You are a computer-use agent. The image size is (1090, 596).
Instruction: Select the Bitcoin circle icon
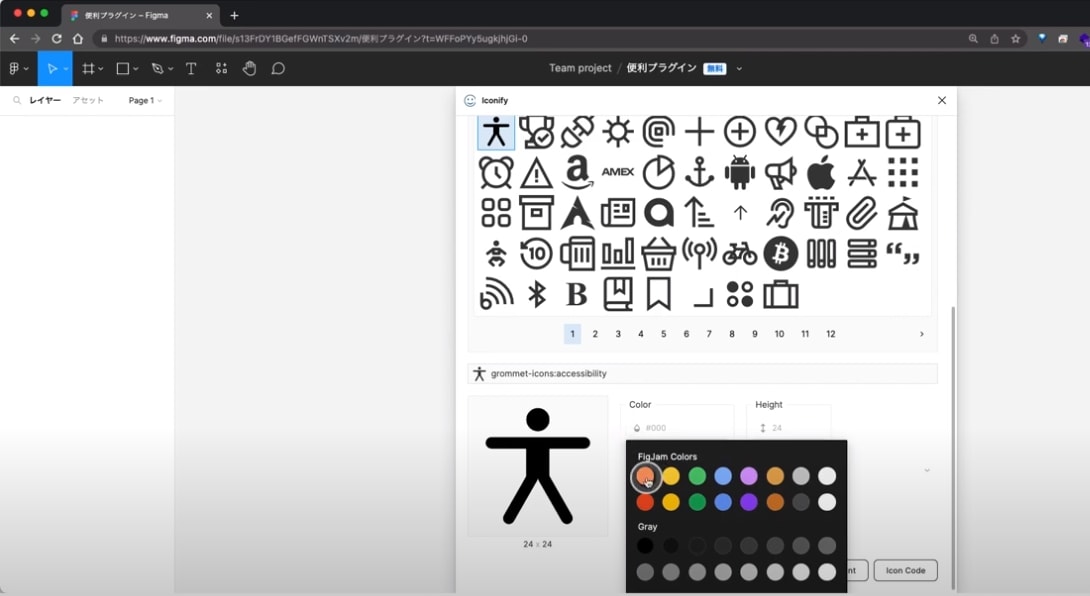pos(781,254)
